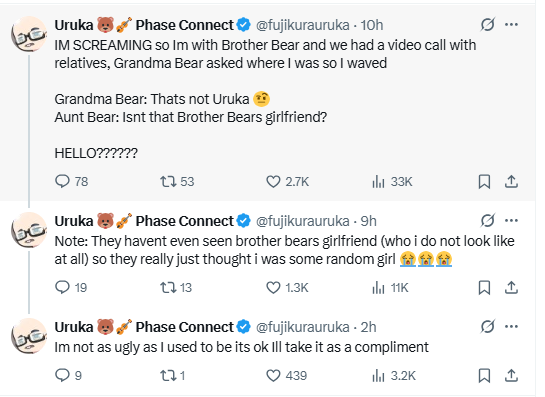Open Uruka Phase Connect display name on 2h tweet
Screen dimensions: 545x397
tap(144, 327)
